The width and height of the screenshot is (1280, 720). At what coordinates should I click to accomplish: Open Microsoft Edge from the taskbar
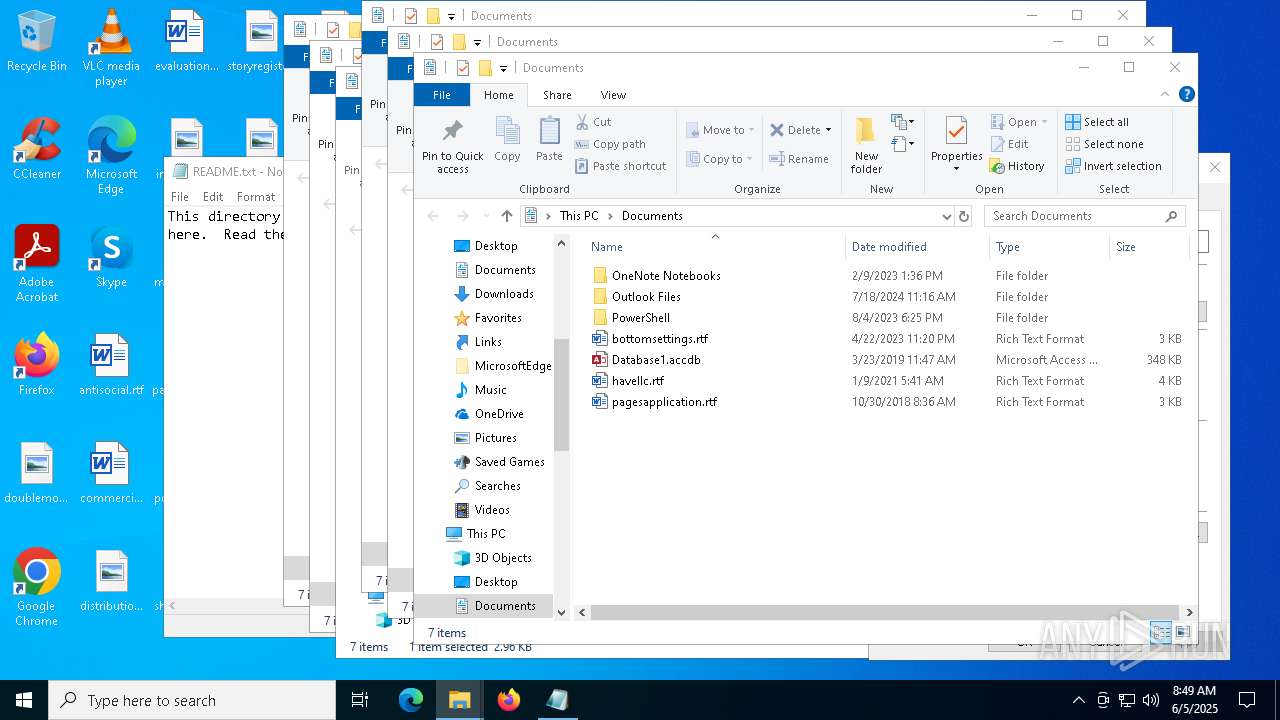411,700
